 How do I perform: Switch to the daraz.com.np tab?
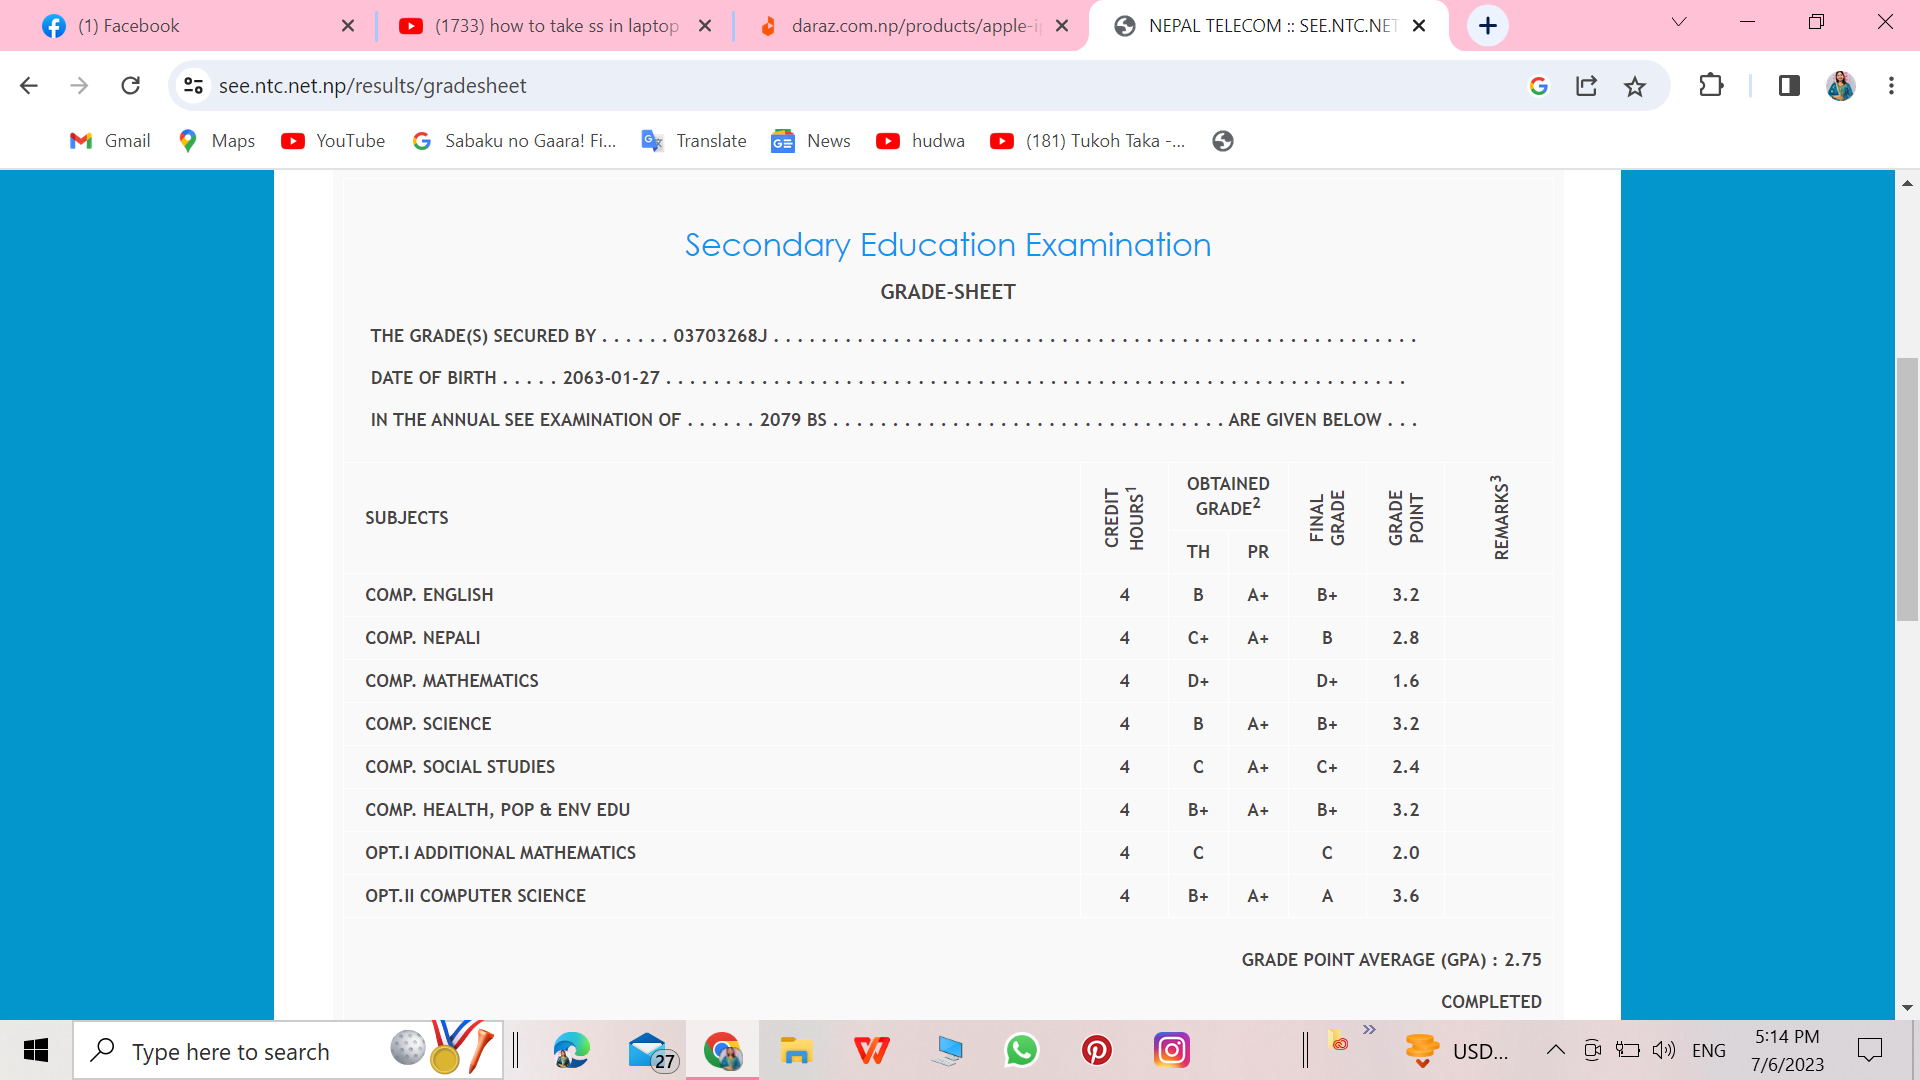coord(915,26)
